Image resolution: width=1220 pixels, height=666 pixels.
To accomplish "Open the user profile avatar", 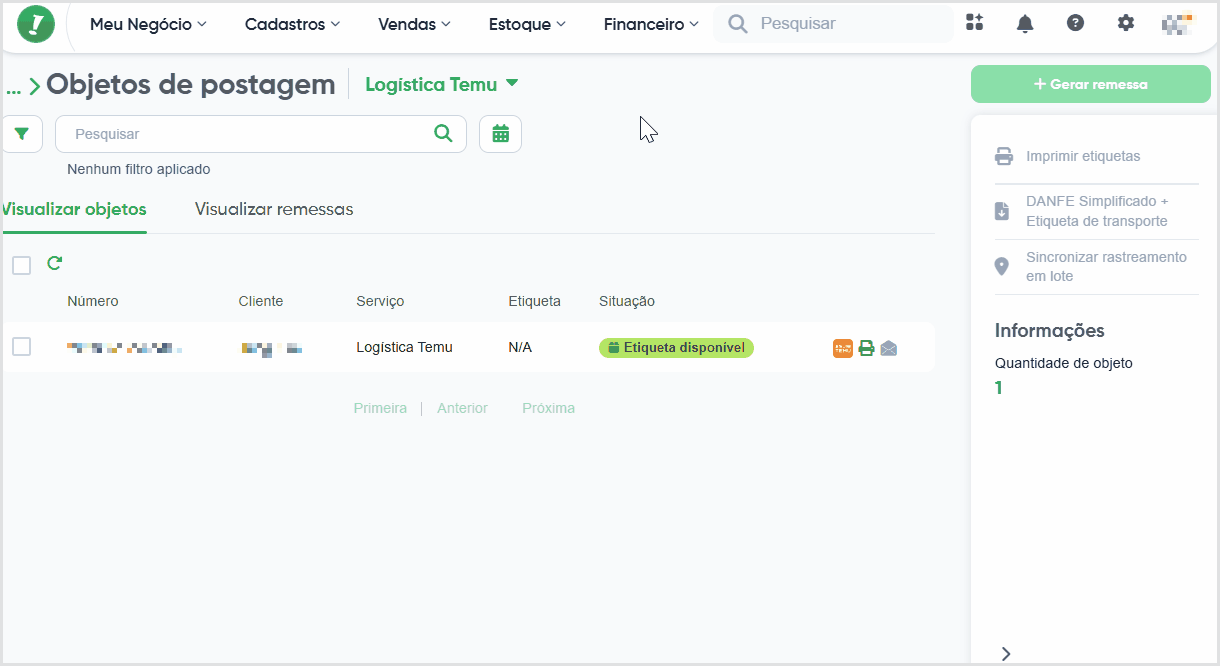I will 1177,24.
